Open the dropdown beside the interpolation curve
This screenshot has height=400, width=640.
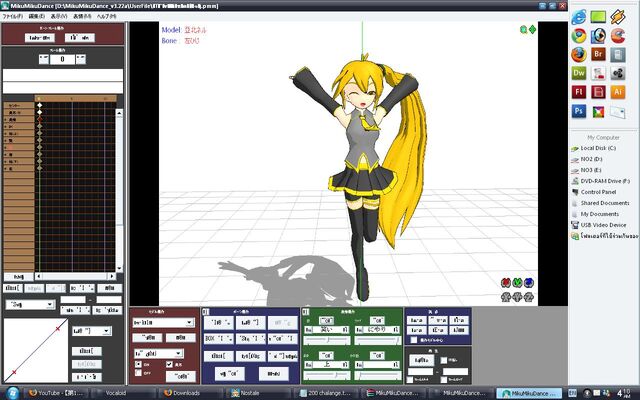91,331
